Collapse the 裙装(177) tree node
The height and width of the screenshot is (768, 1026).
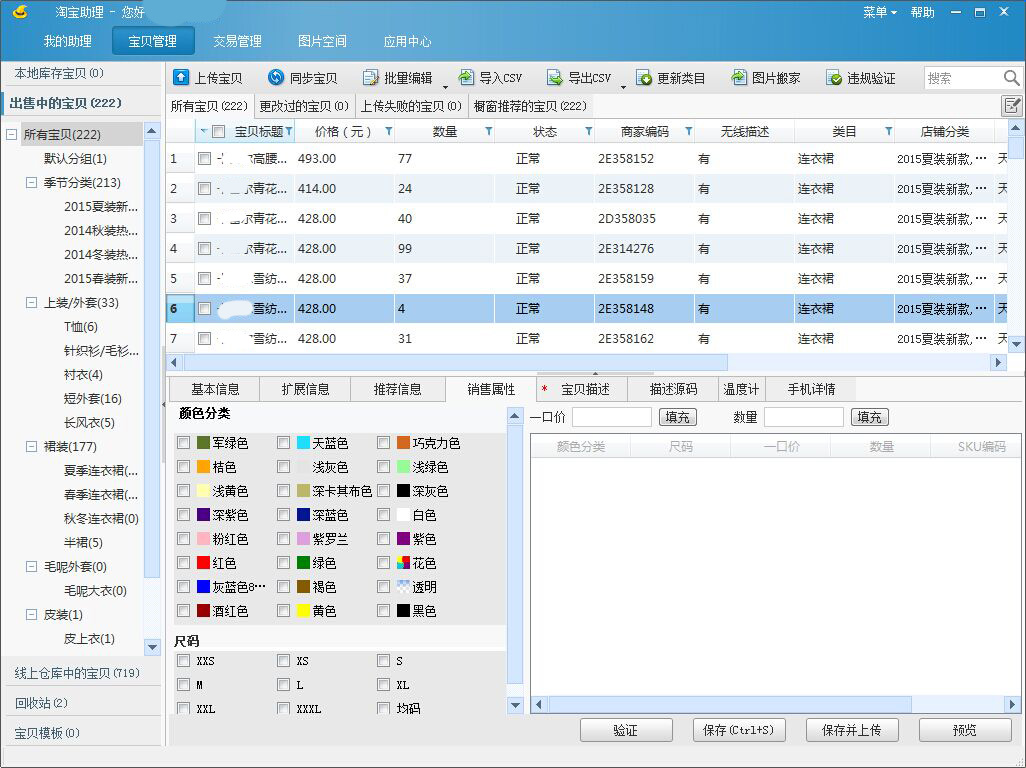click(x=31, y=446)
